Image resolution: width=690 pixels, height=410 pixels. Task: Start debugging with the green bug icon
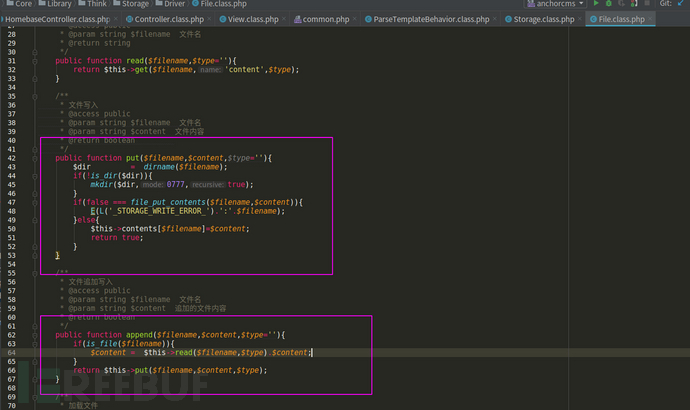point(609,3)
